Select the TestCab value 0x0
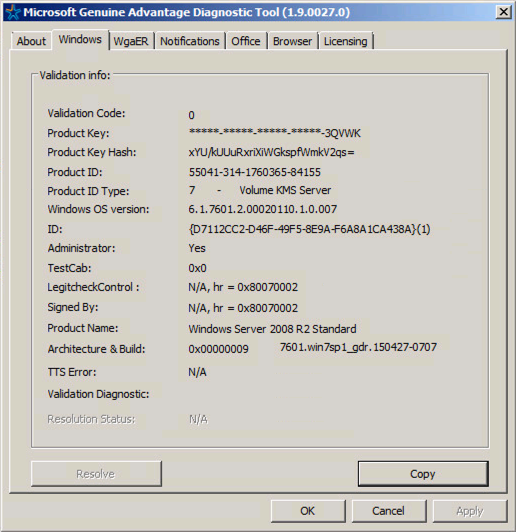 [x=197, y=268]
